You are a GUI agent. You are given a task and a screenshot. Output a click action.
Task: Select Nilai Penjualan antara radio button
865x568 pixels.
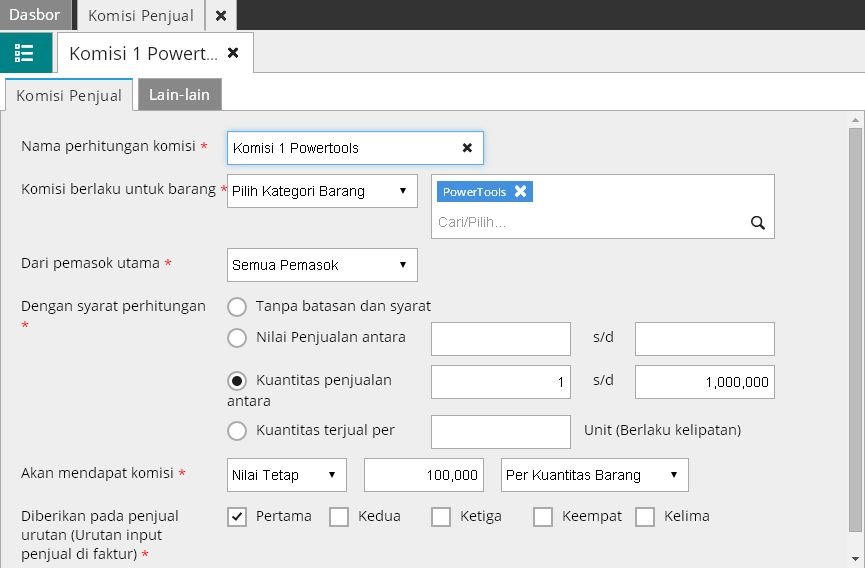click(x=237, y=338)
